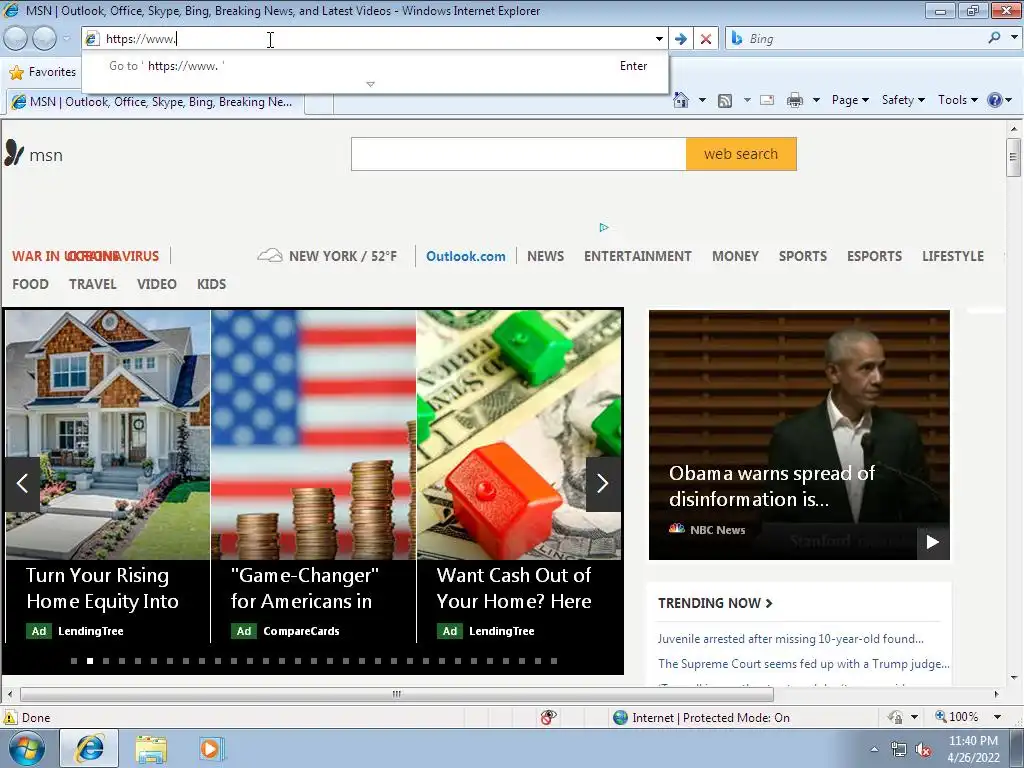Open a new blank tab

point(319,104)
